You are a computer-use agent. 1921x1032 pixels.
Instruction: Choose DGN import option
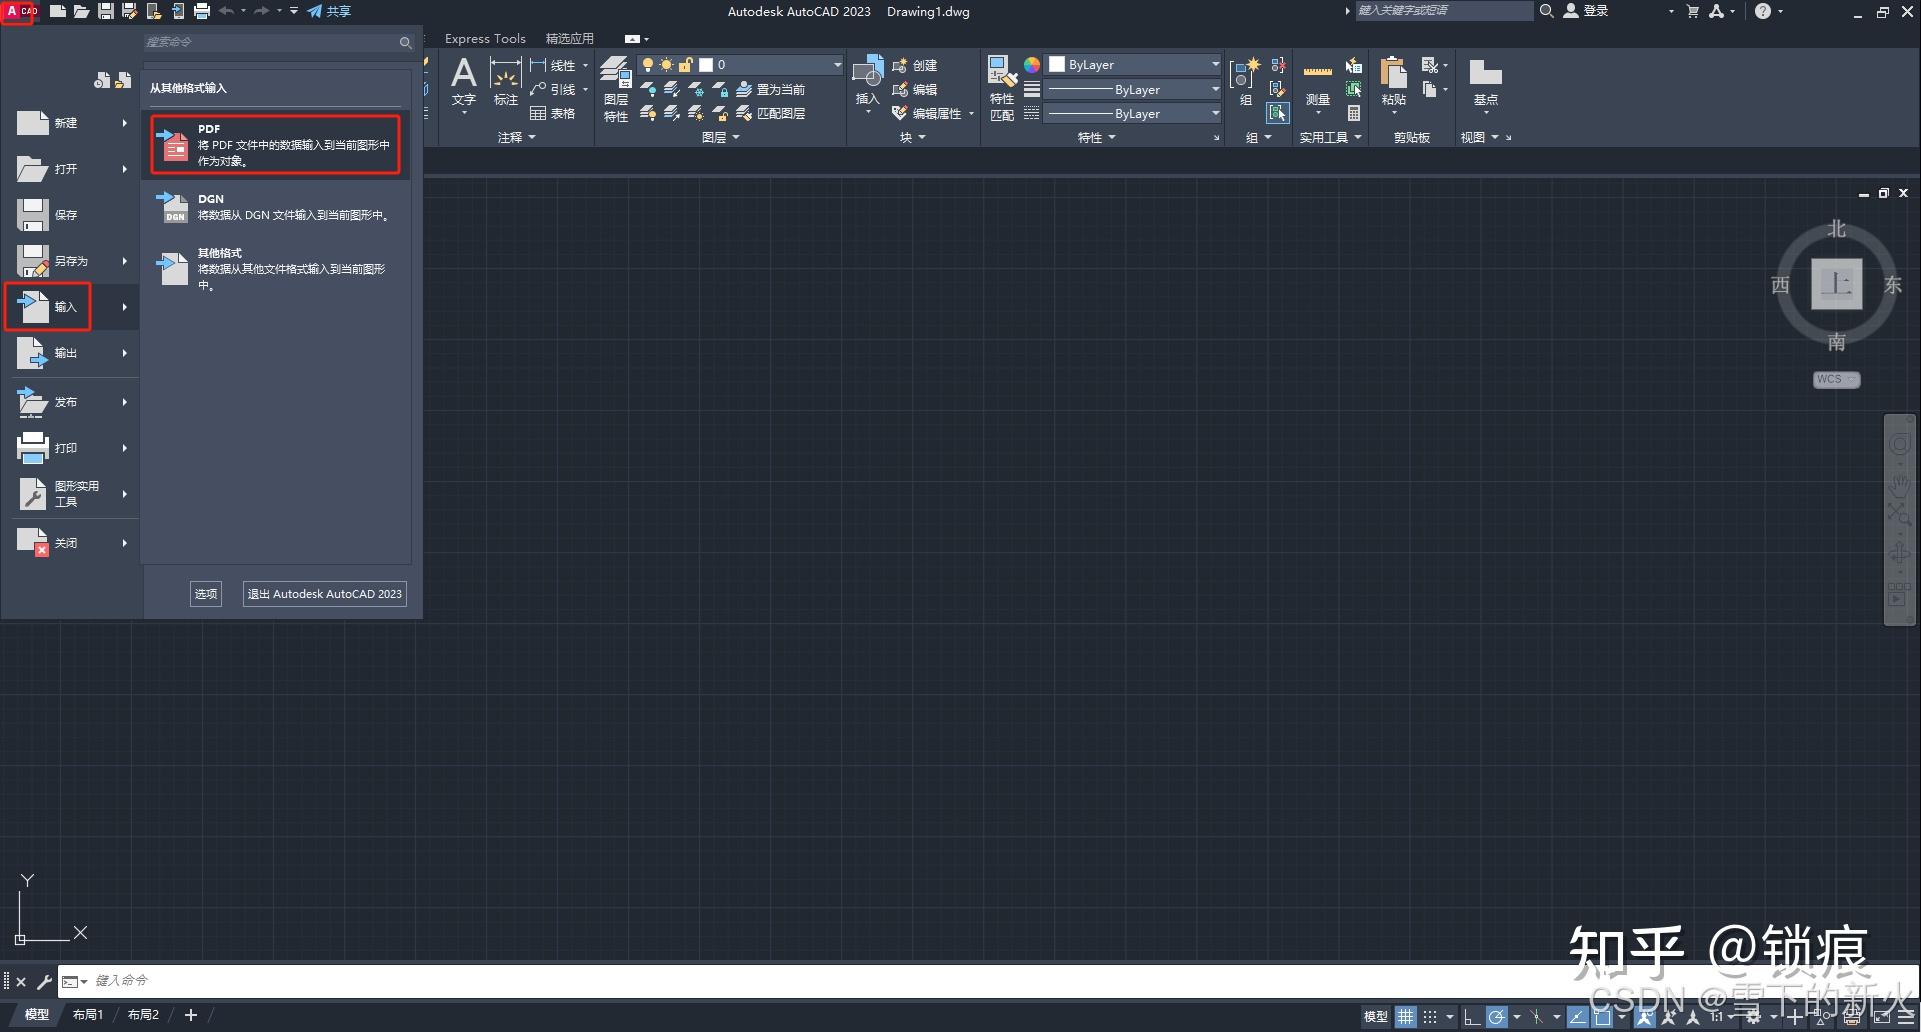click(275, 207)
